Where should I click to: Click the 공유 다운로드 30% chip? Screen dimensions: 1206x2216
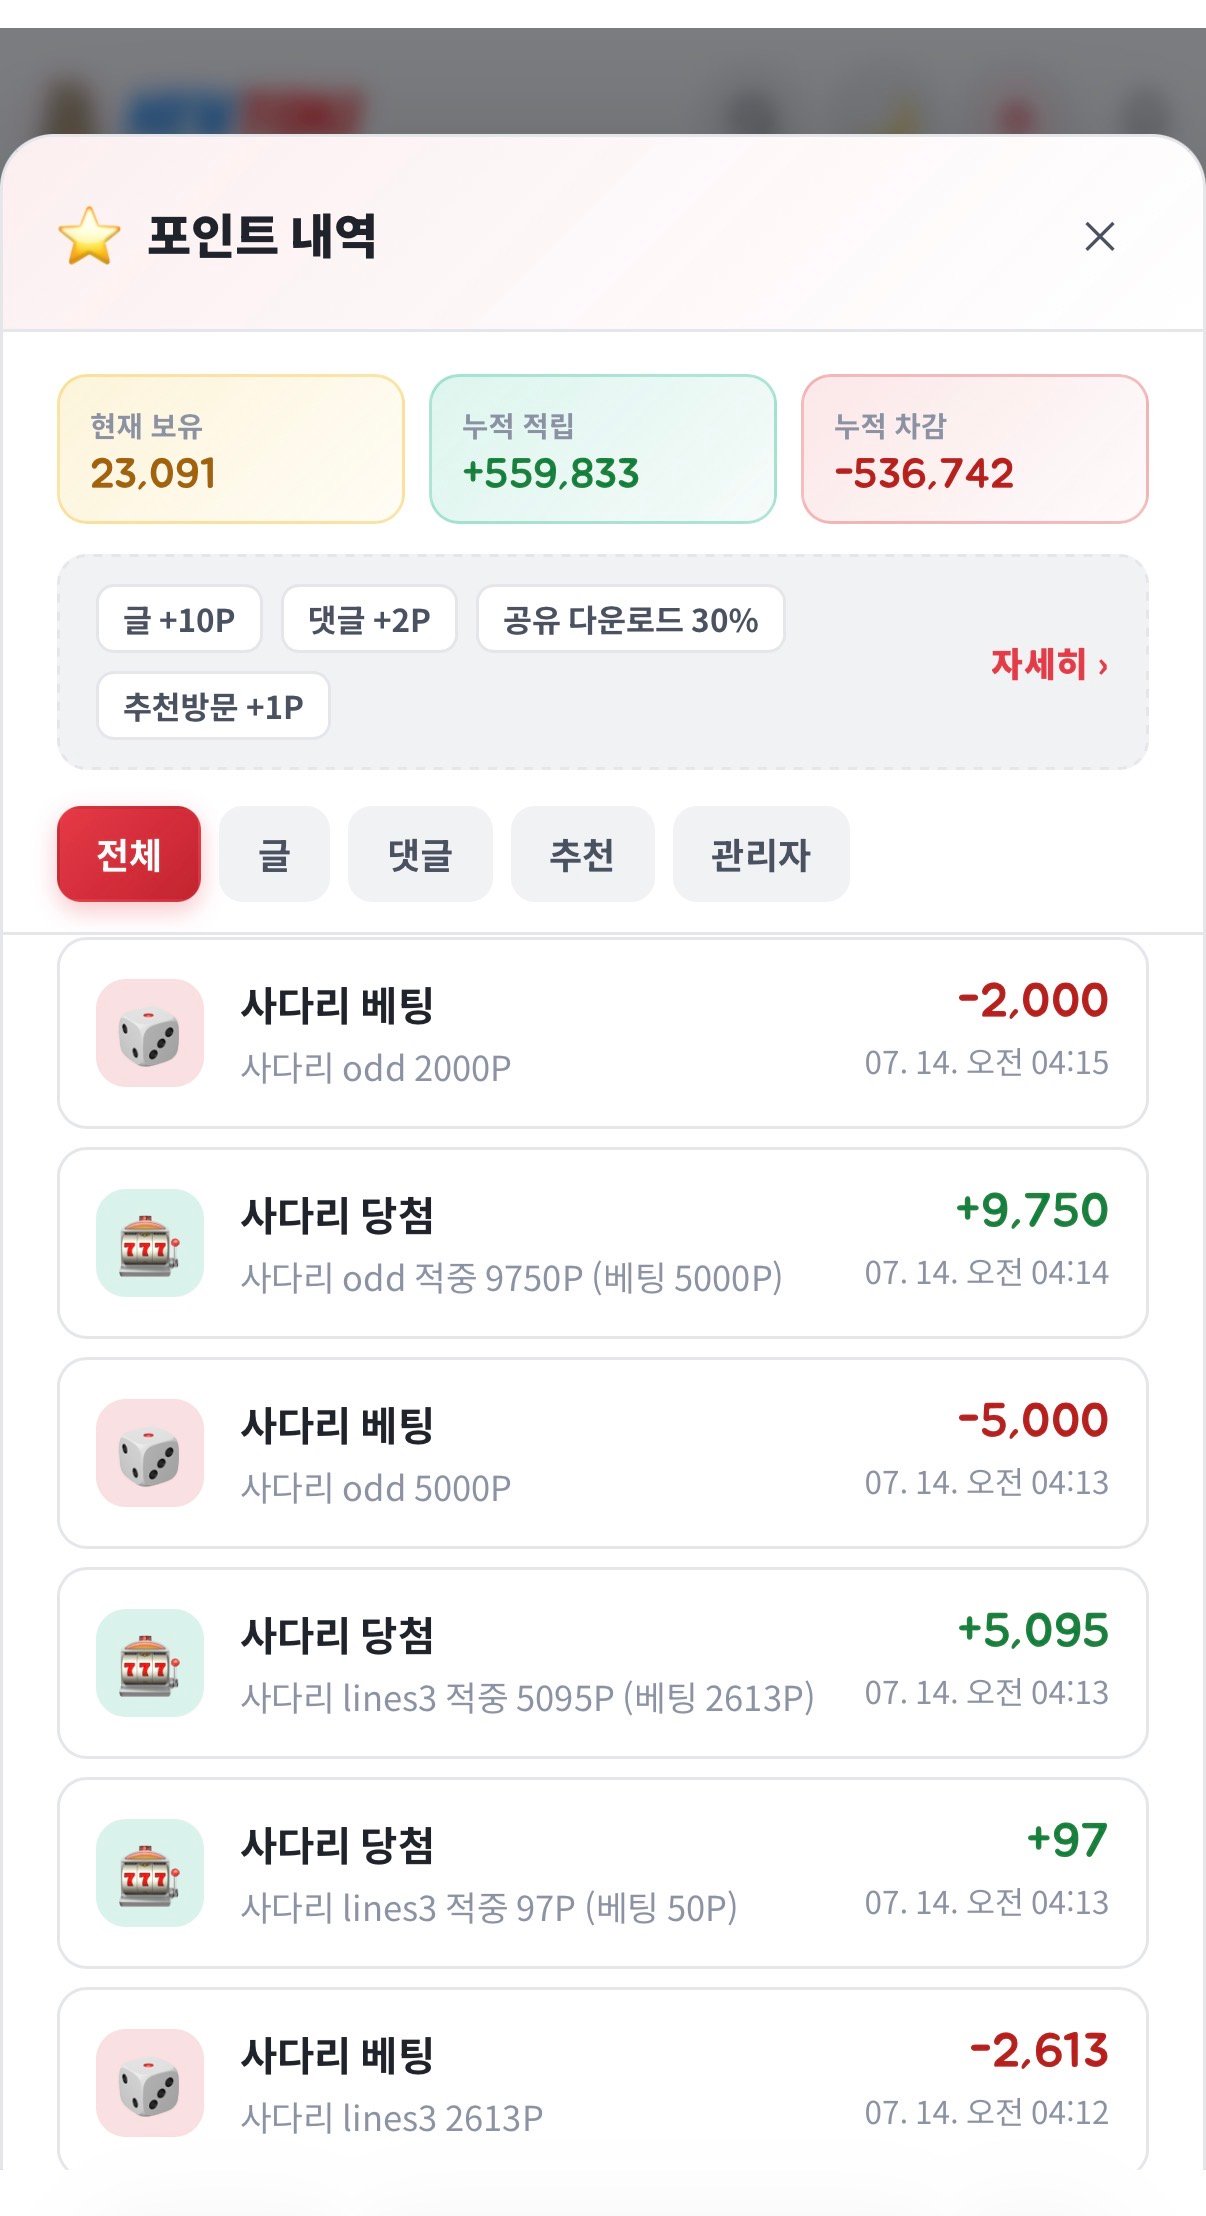pyautogui.click(x=631, y=619)
